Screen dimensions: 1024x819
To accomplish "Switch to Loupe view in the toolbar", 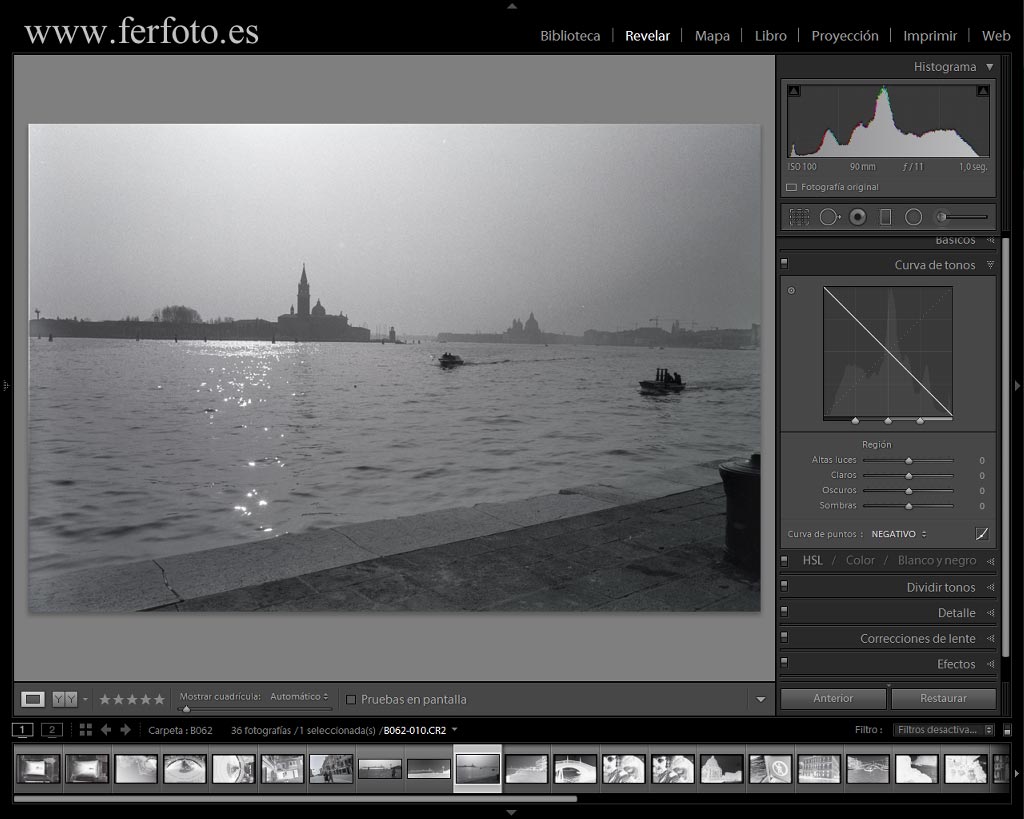I will [x=33, y=699].
